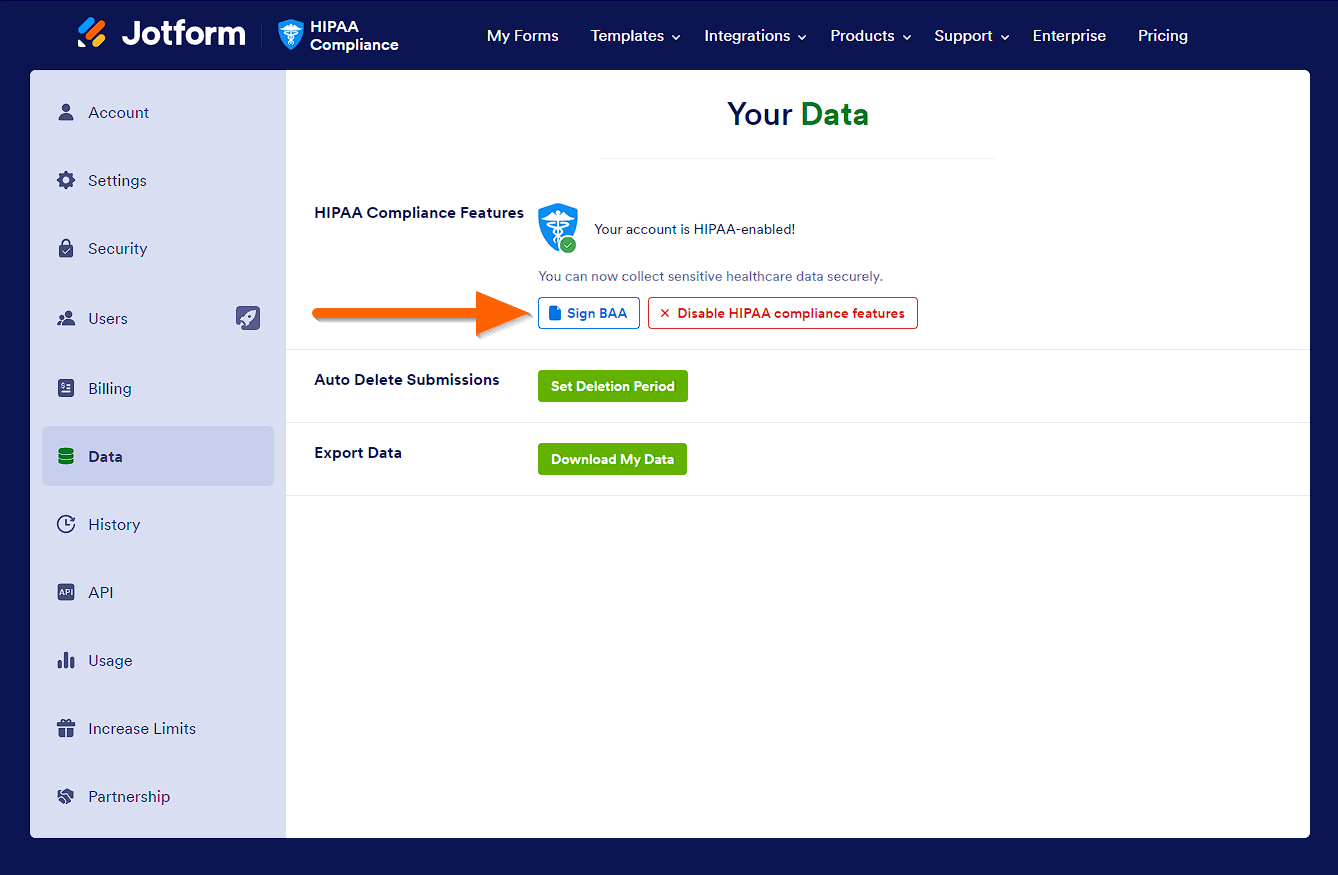Viewport: 1338px width, 875px height.
Task: Expand the Products dropdown menu
Action: click(x=871, y=36)
